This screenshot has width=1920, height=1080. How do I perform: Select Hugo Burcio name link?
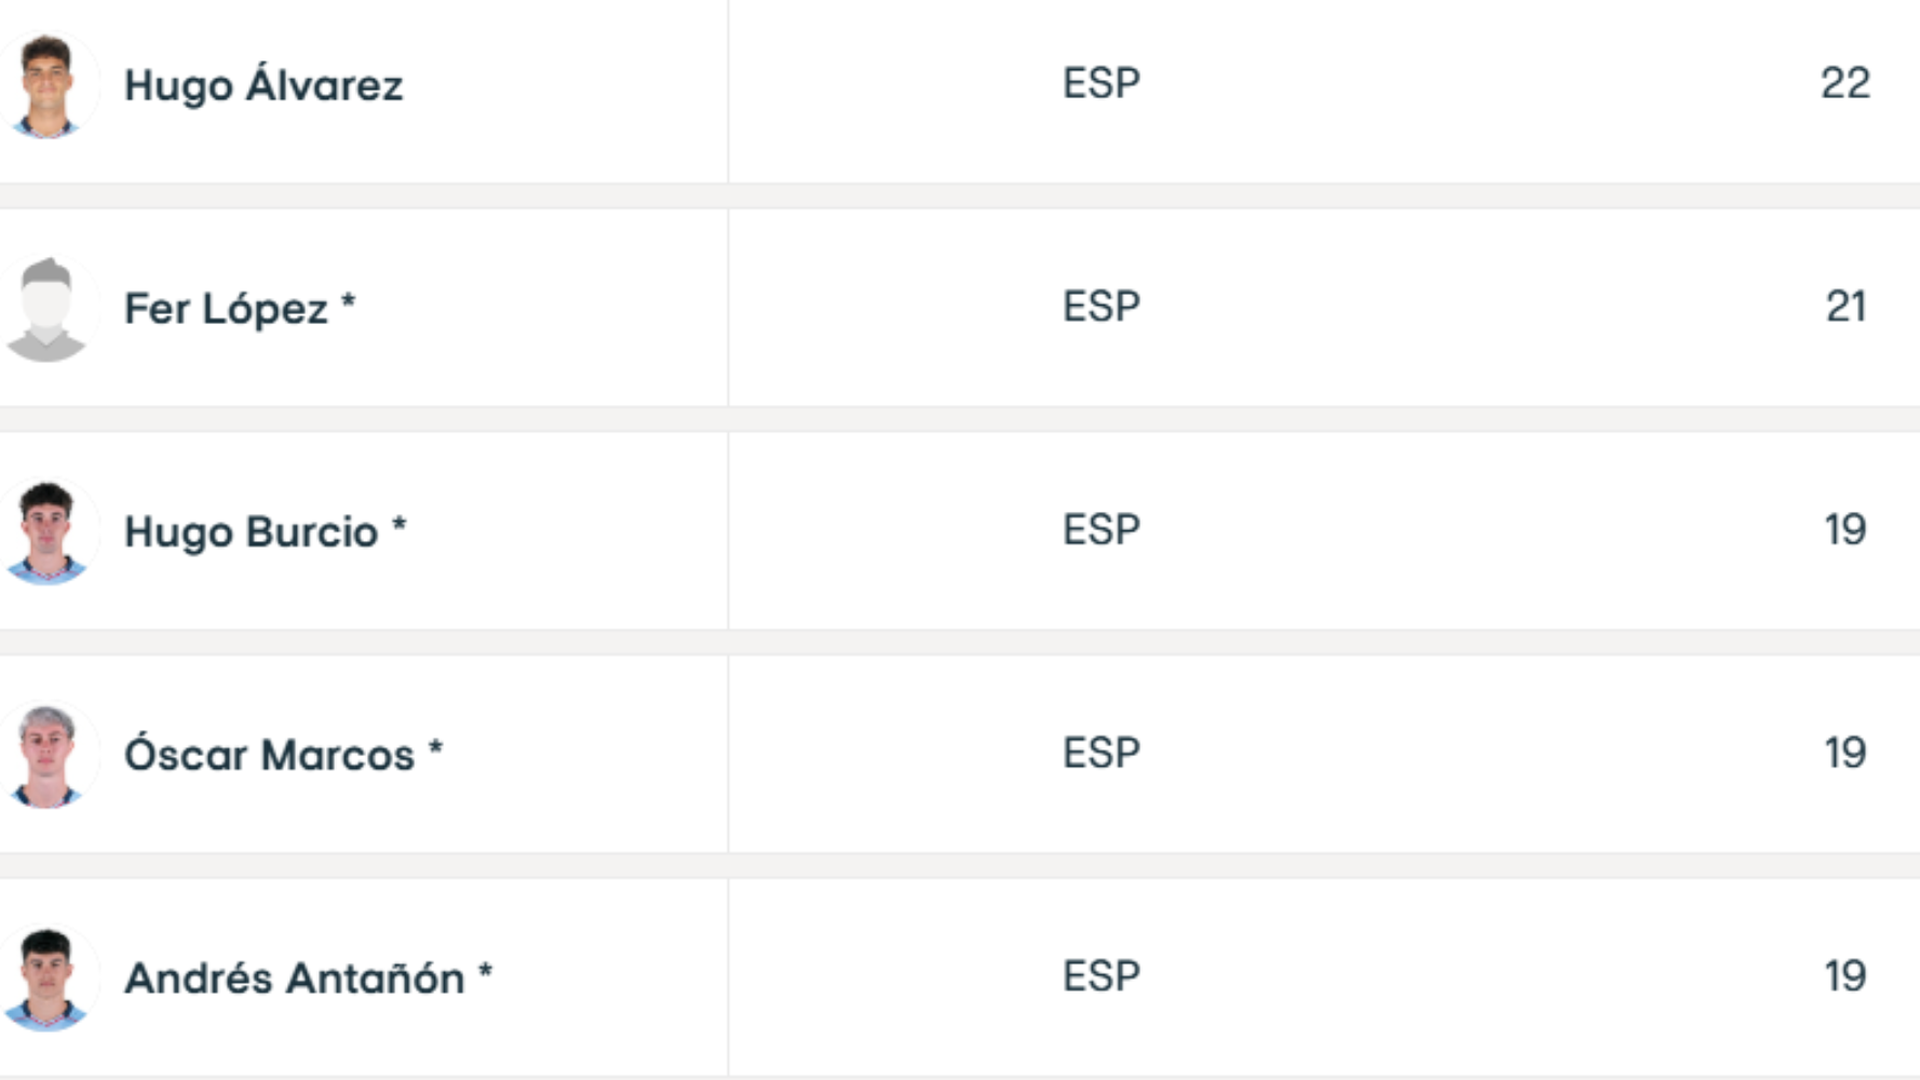tap(251, 531)
